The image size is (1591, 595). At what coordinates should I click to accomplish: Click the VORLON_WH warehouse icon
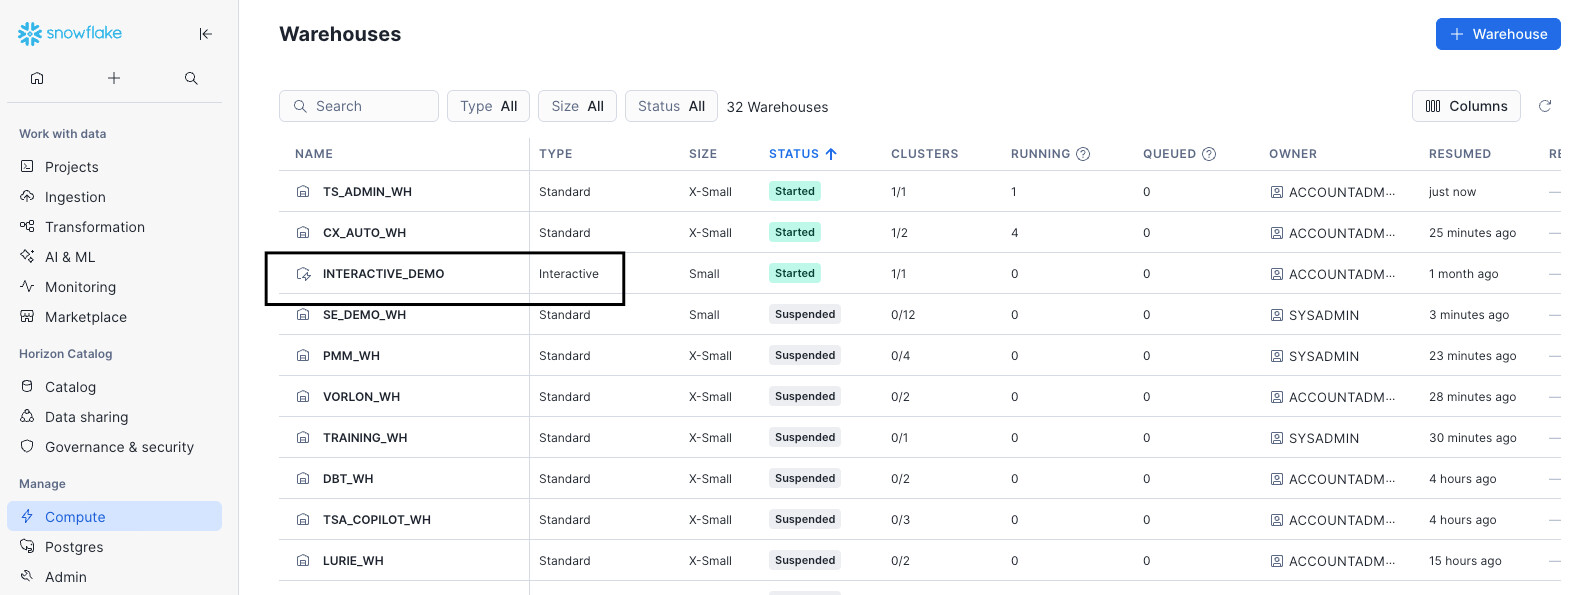[x=303, y=396]
